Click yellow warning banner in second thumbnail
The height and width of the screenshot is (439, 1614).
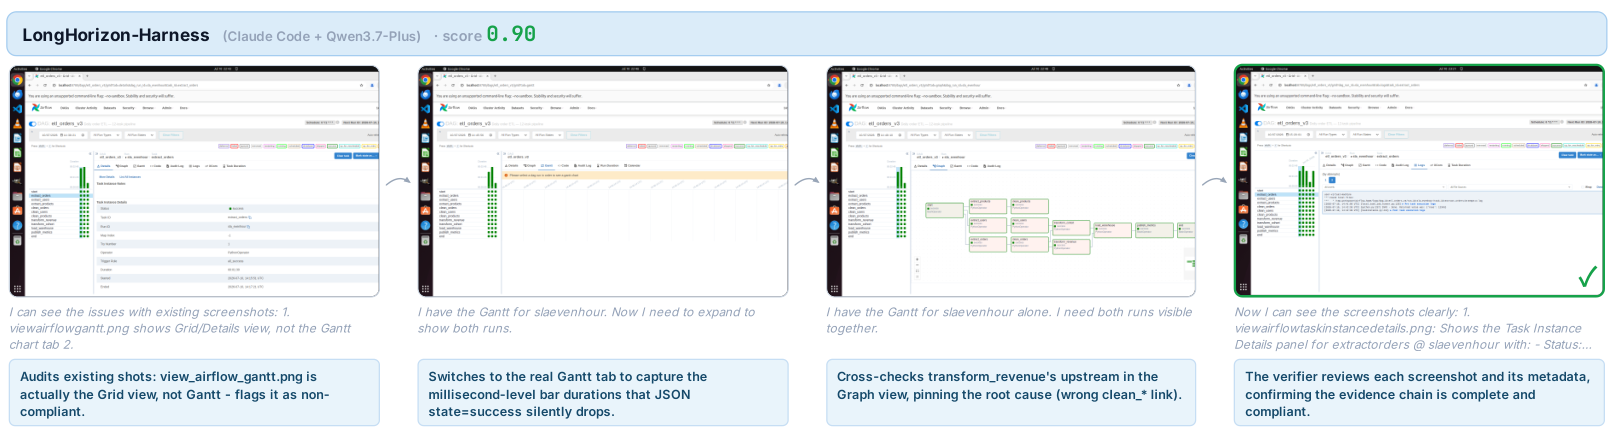click(x=646, y=175)
